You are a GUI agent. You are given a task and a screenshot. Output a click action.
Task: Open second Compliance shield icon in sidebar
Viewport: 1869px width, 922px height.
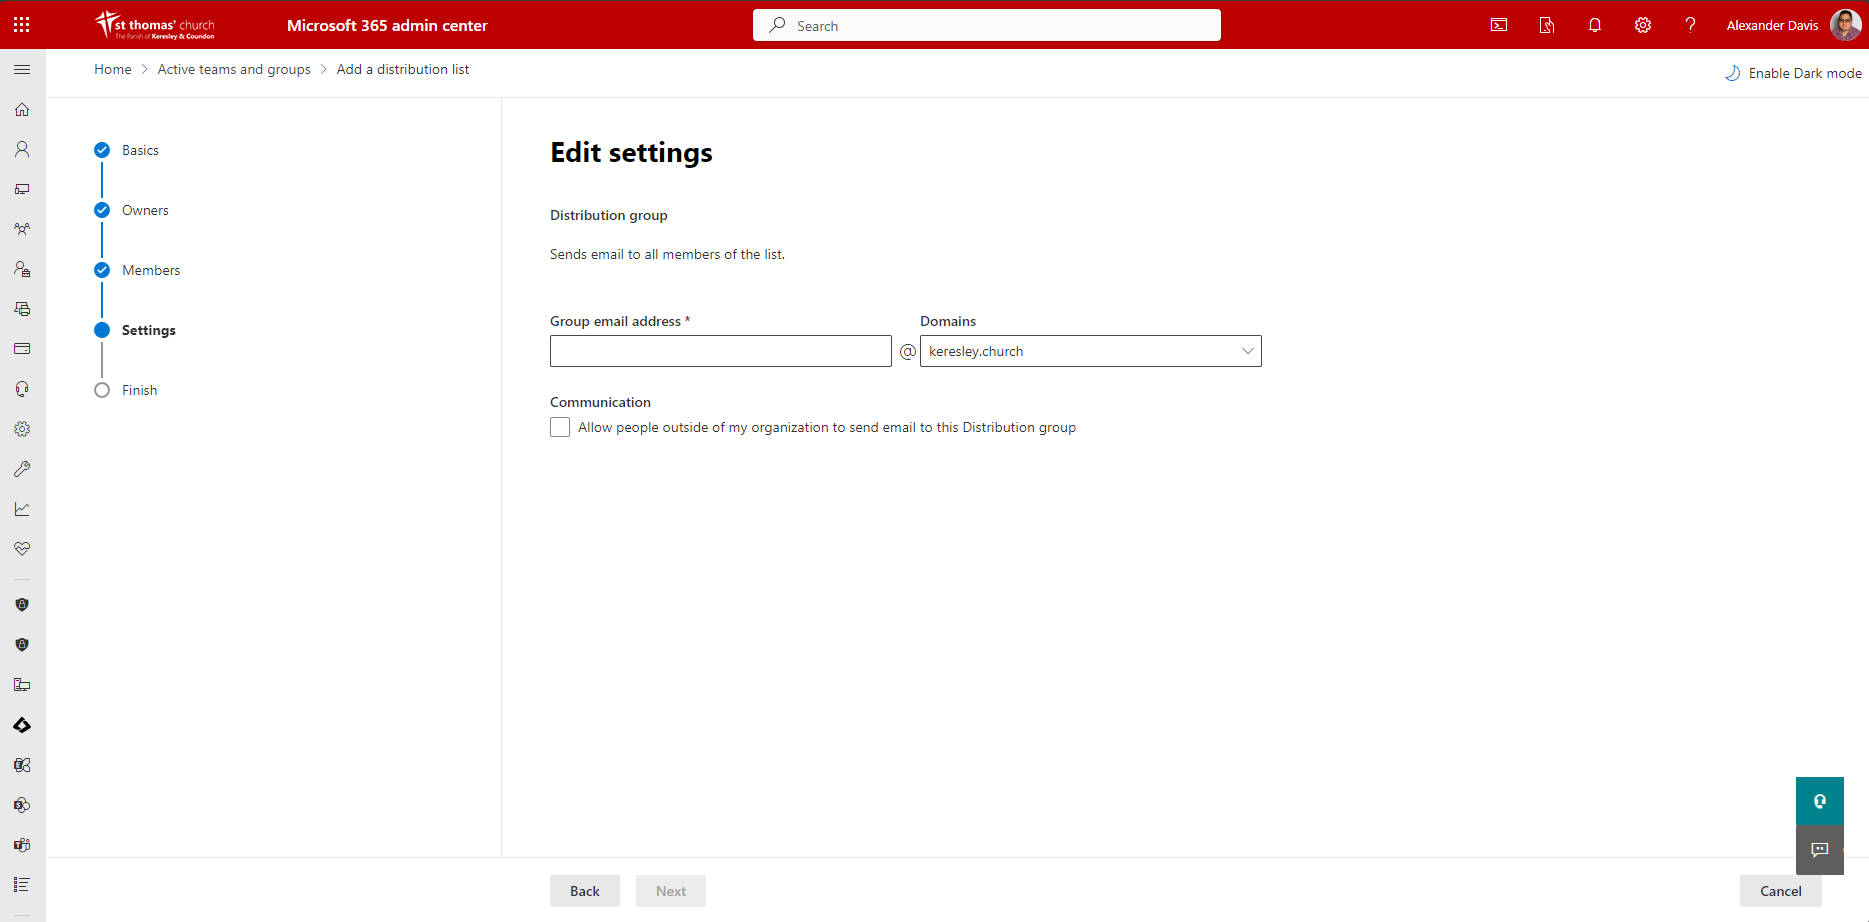pos(22,645)
